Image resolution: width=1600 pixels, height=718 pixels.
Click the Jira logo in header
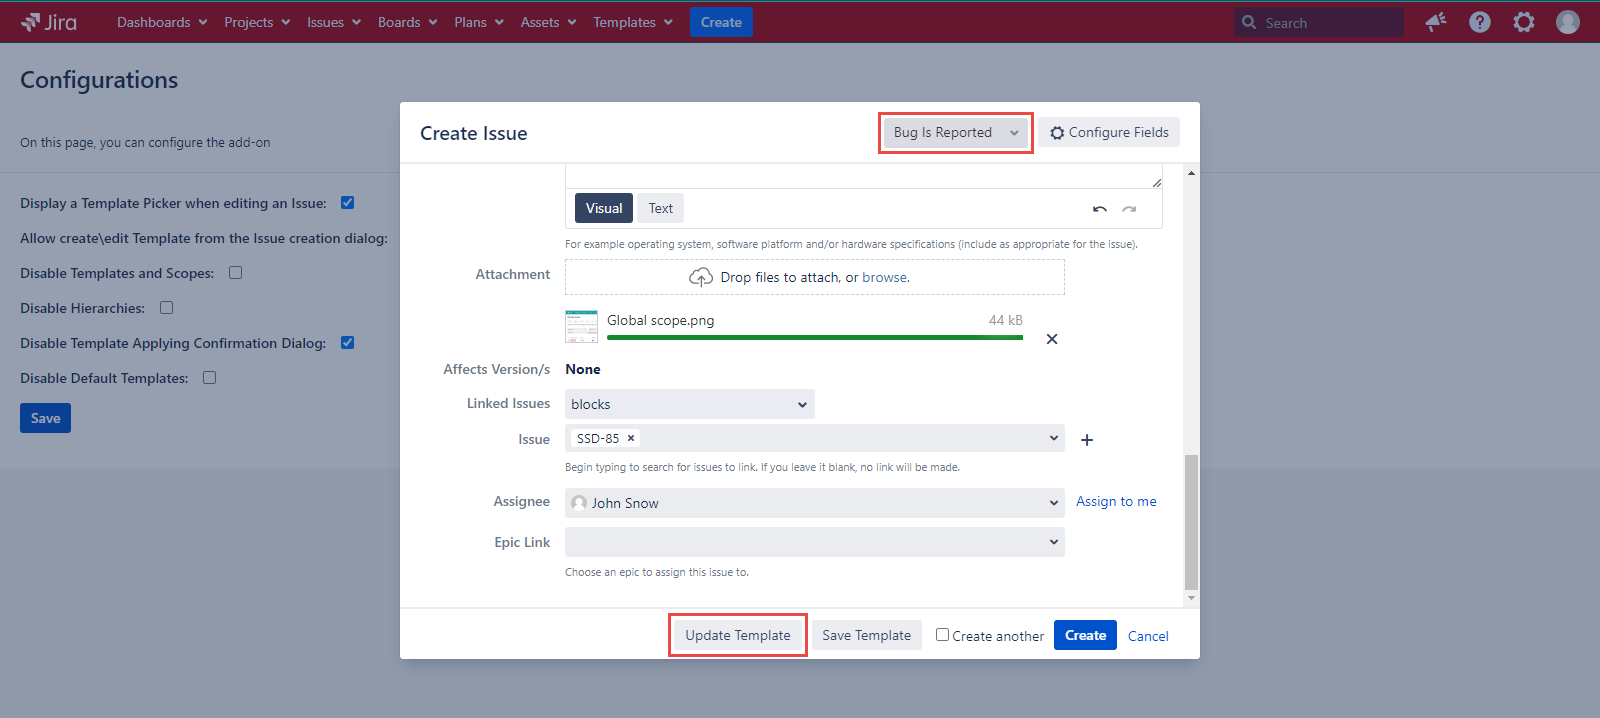[49, 22]
